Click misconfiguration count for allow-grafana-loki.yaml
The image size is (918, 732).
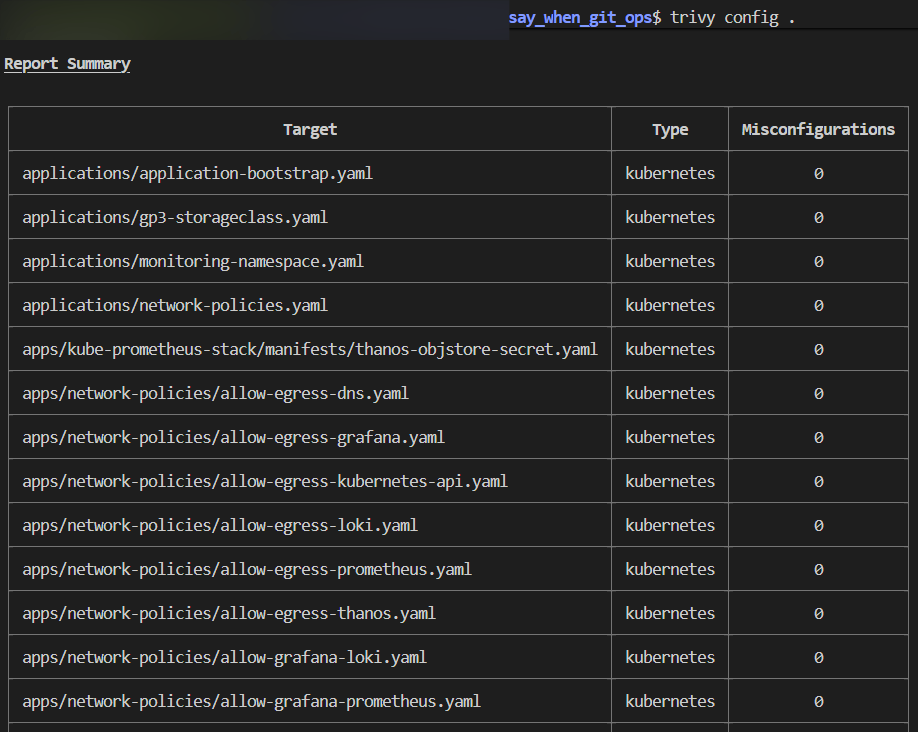click(818, 657)
